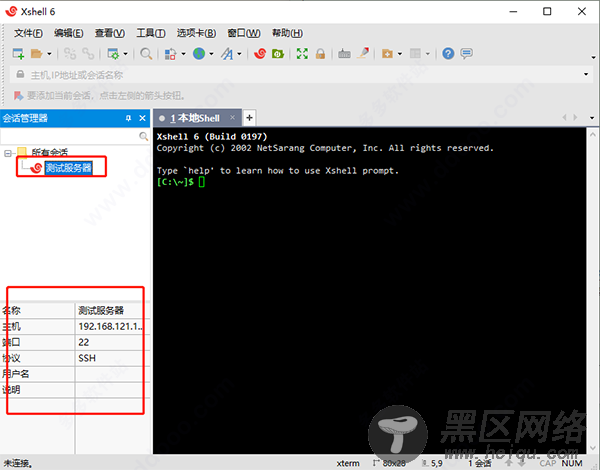This screenshot has width=600, height=470.
Task: Close the 本地Shell tab
Action: click(x=233, y=118)
